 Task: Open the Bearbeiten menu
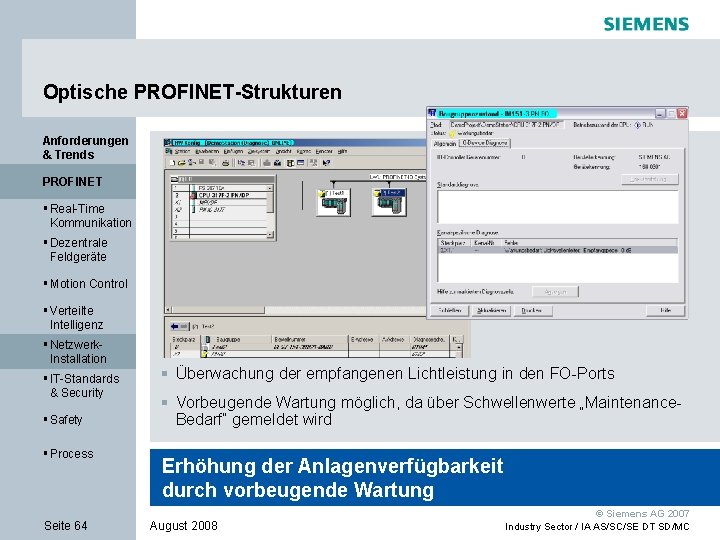pyautogui.click(x=207, y=151)
